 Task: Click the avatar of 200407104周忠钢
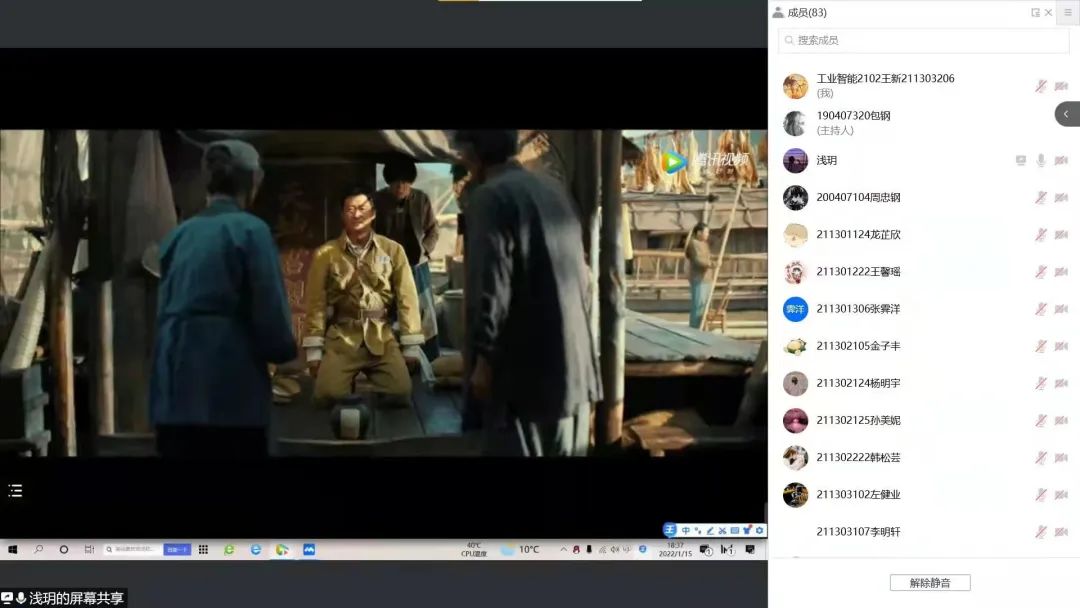point(796,198)
